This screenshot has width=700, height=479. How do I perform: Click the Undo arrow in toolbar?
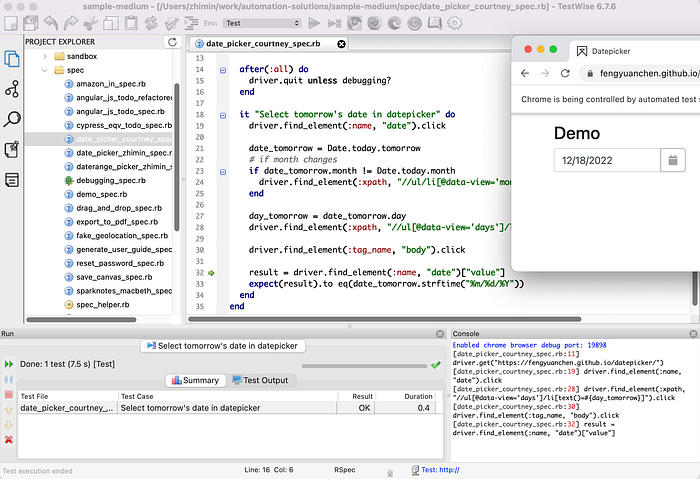click(51, 23)
